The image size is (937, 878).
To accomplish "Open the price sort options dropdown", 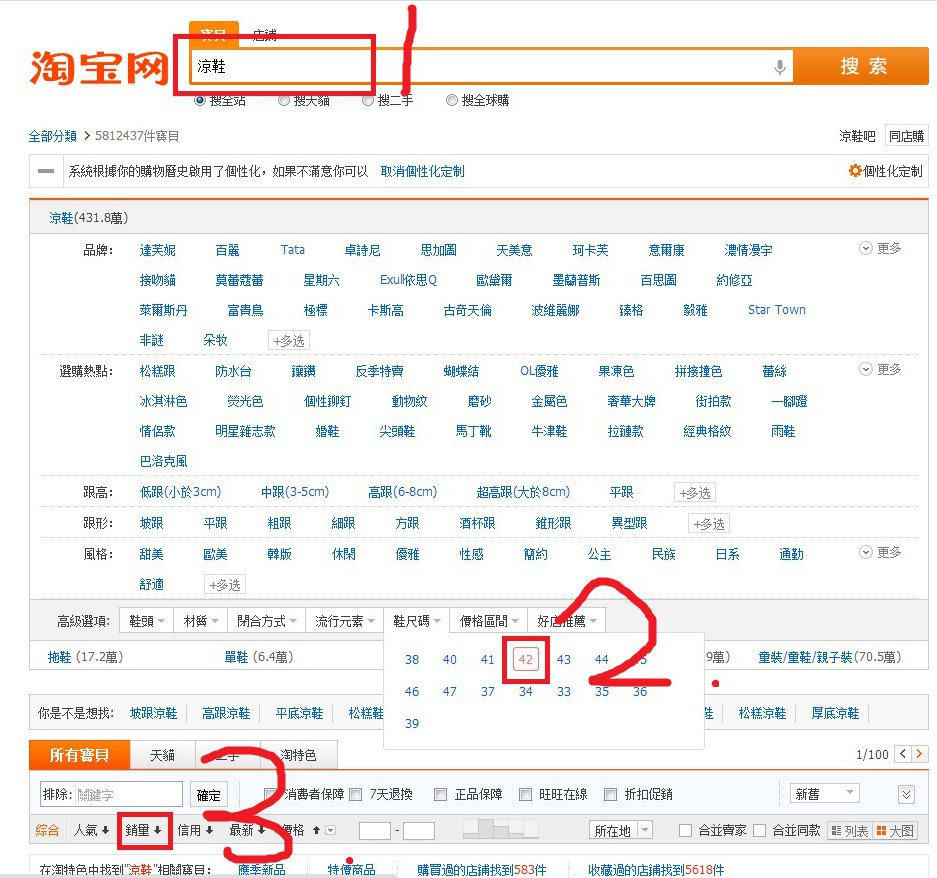I will (x=330, y=830).
